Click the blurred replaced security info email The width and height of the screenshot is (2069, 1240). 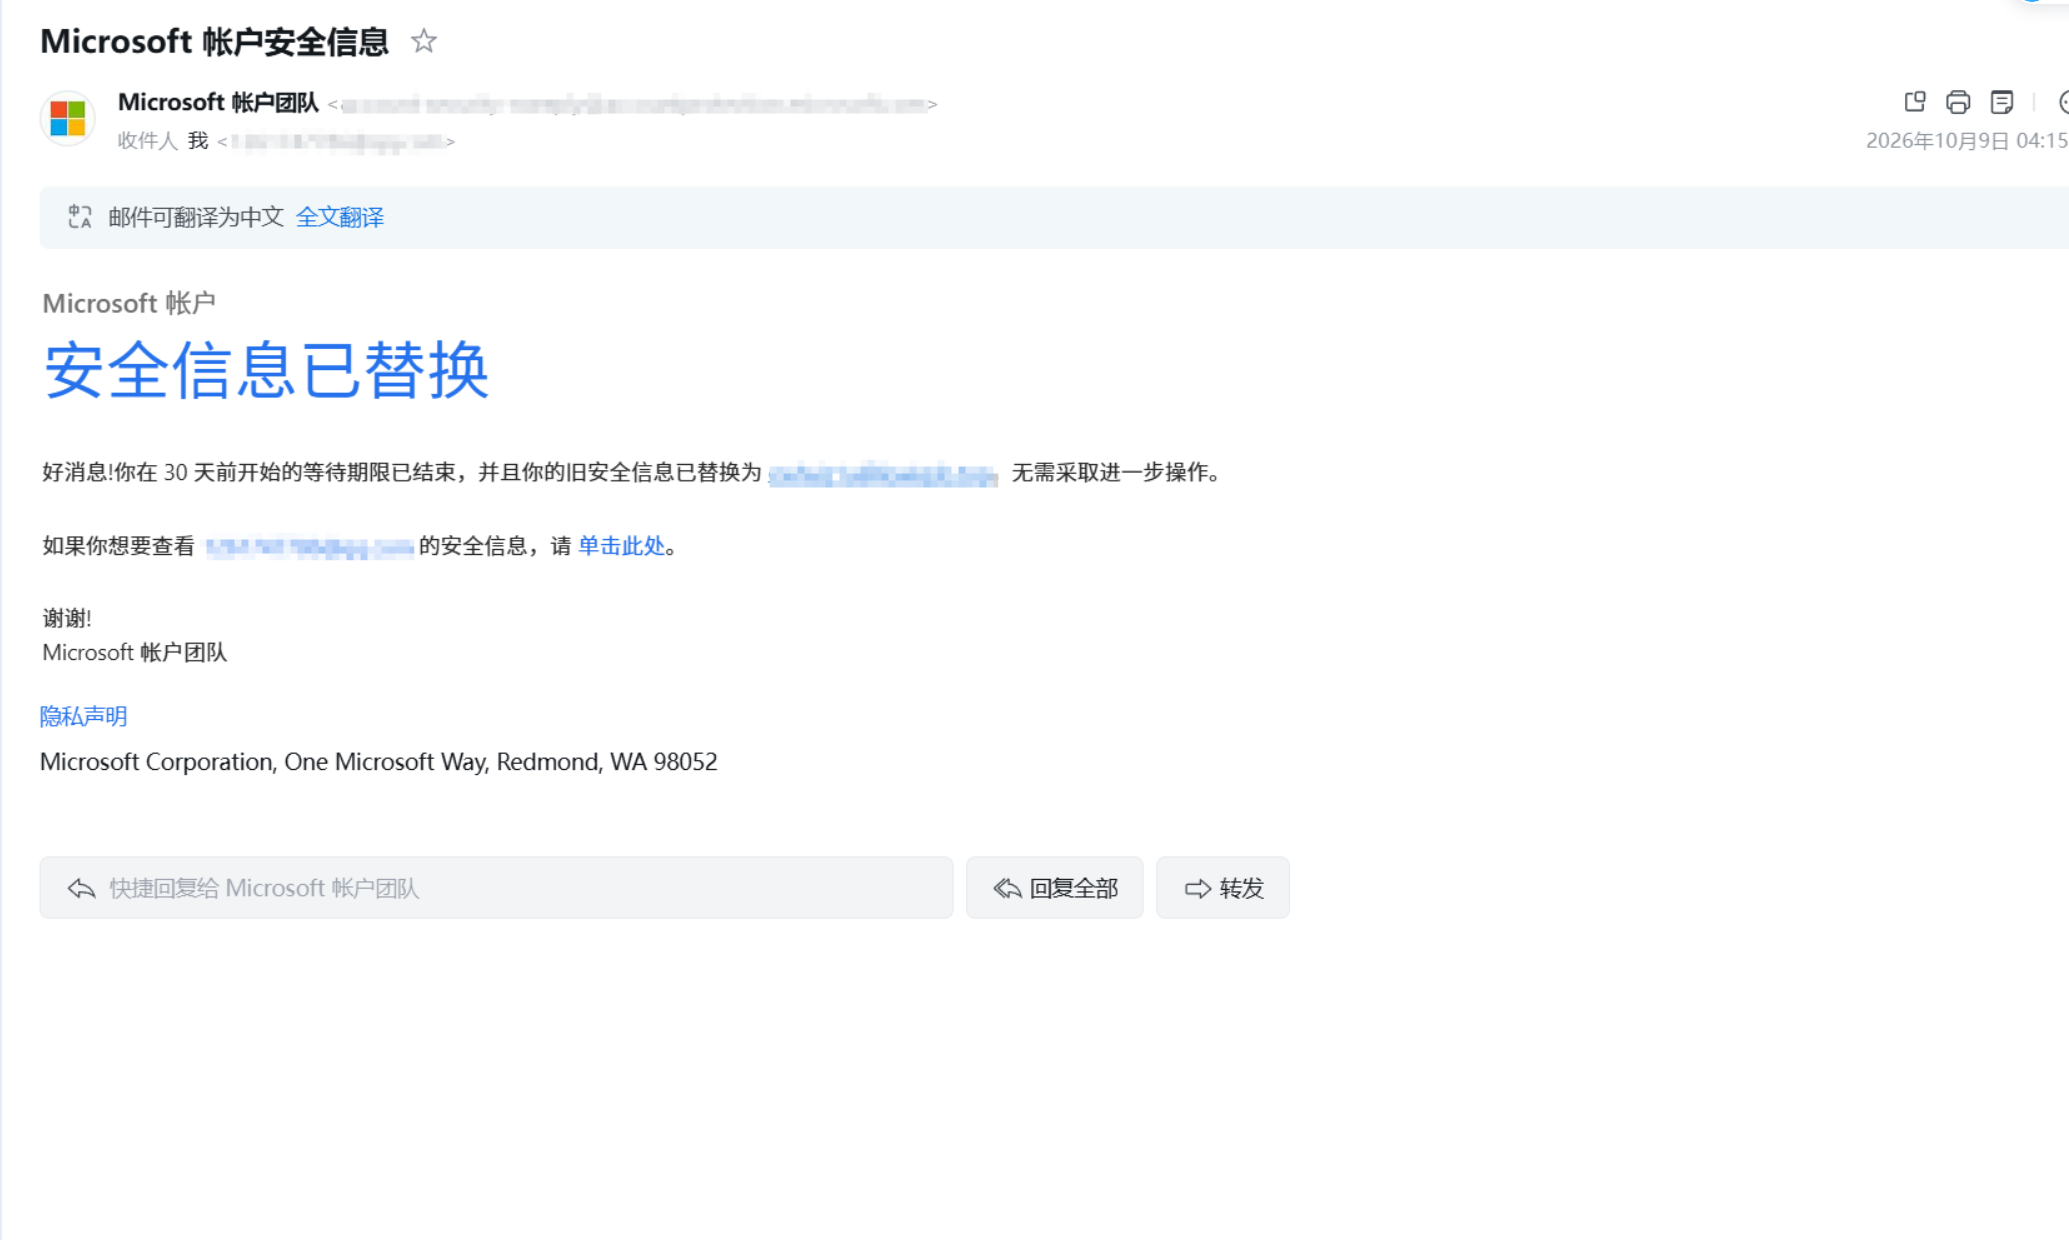[x=883, y=474]
